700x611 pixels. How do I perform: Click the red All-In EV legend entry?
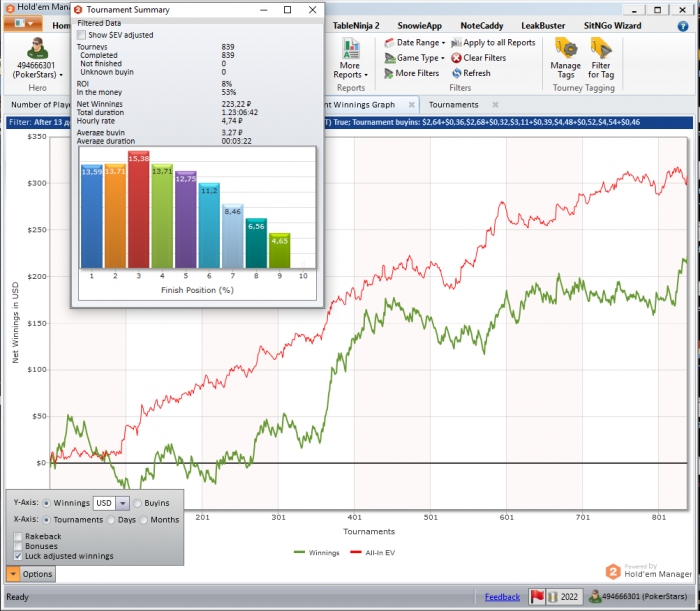372,553
